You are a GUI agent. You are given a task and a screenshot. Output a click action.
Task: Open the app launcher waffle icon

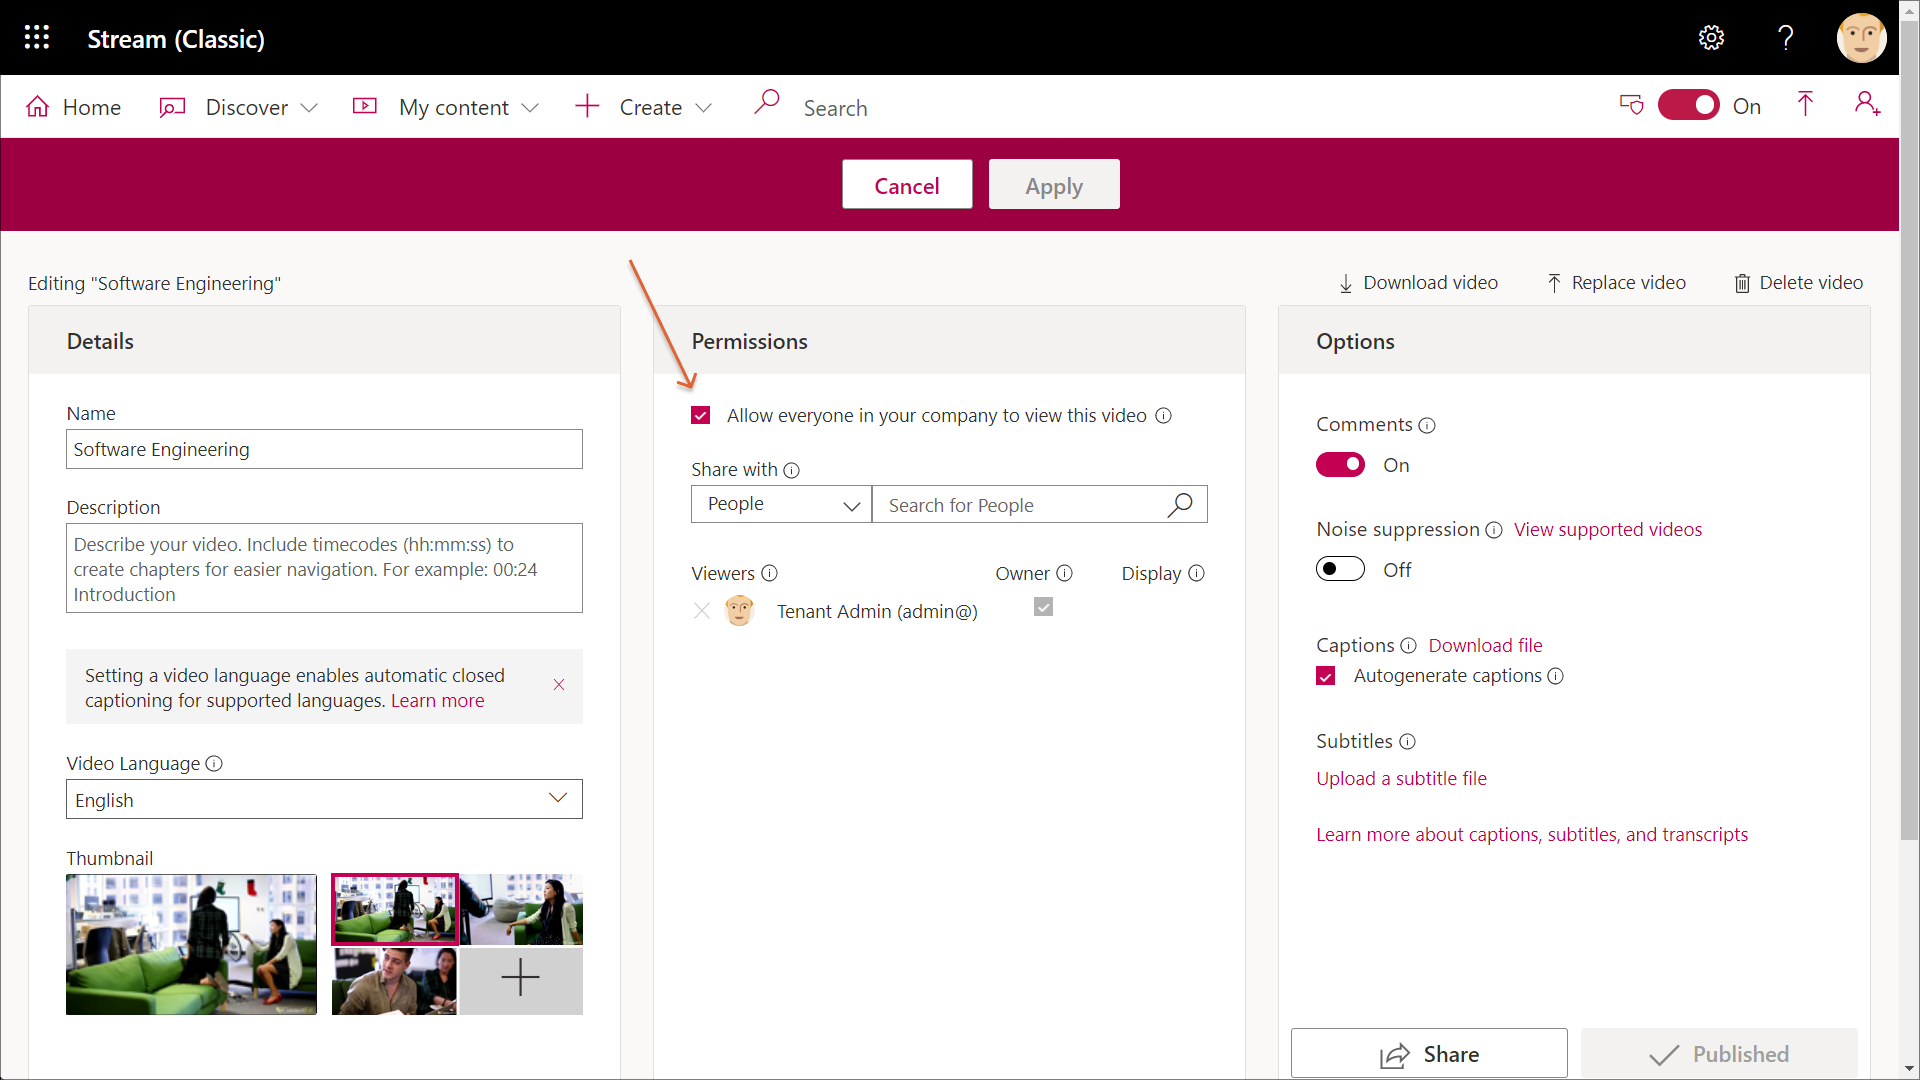[37, 38]
